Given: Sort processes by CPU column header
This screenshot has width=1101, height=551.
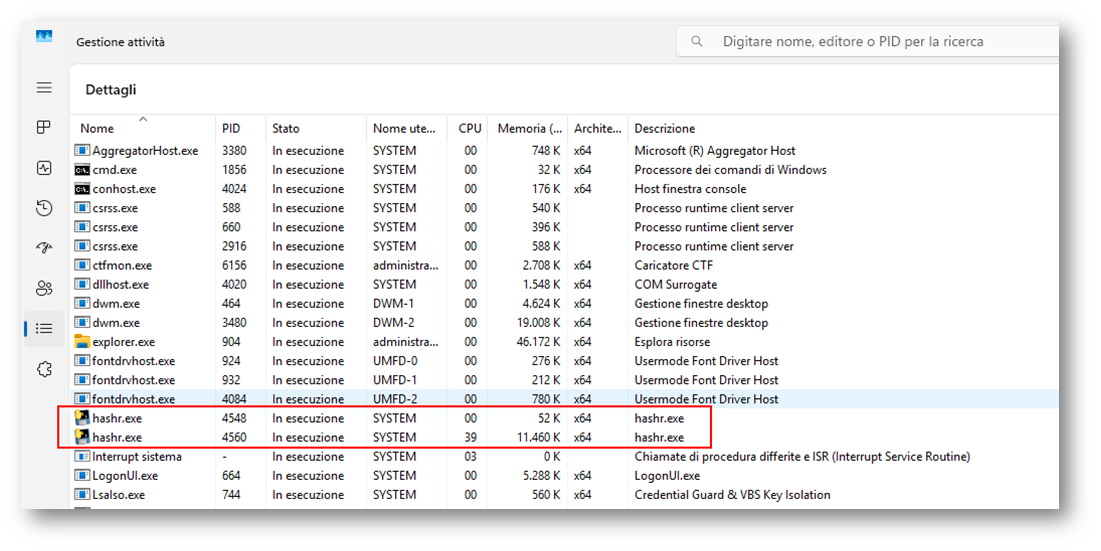Looking at the screenshot, I should click(x=470, y=129).
